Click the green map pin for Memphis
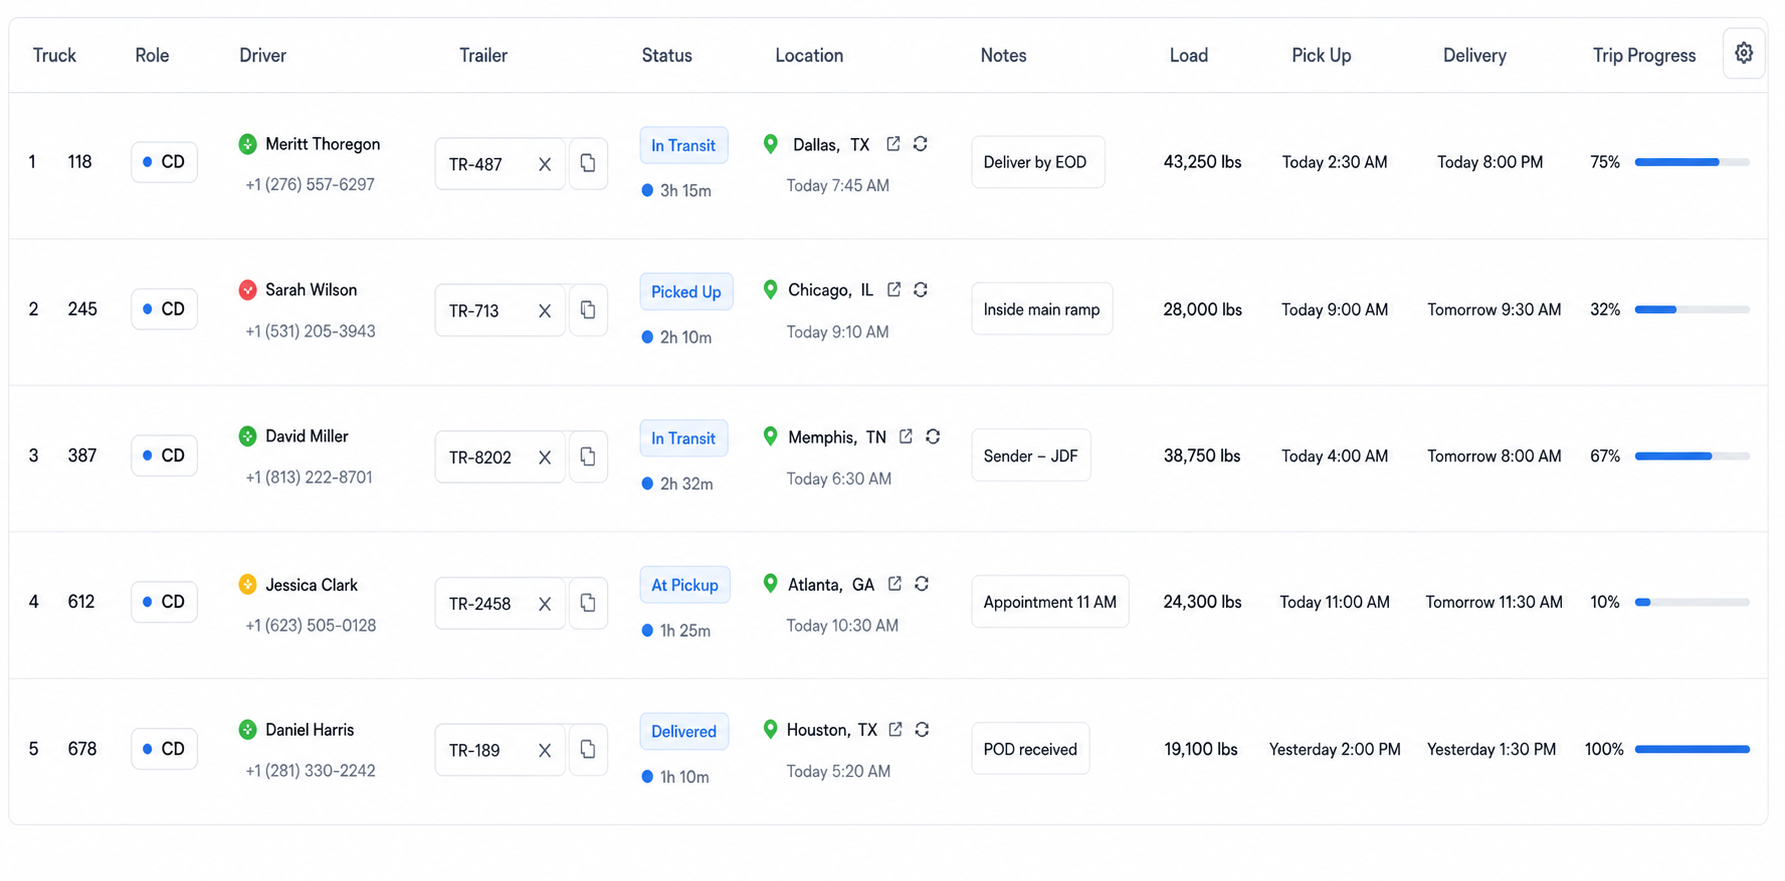 [x=770, y=436]
